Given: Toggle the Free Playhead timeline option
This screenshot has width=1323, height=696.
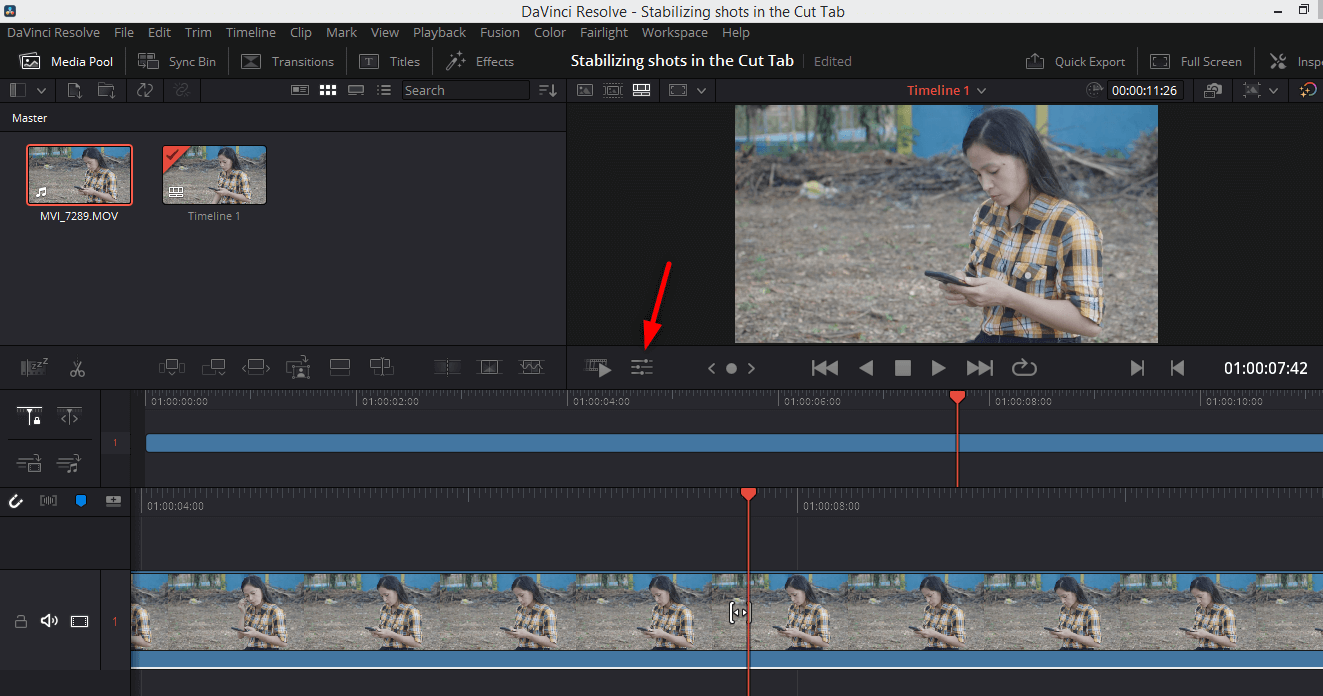Looking at the screenshot, I should (x=69, y=416).
